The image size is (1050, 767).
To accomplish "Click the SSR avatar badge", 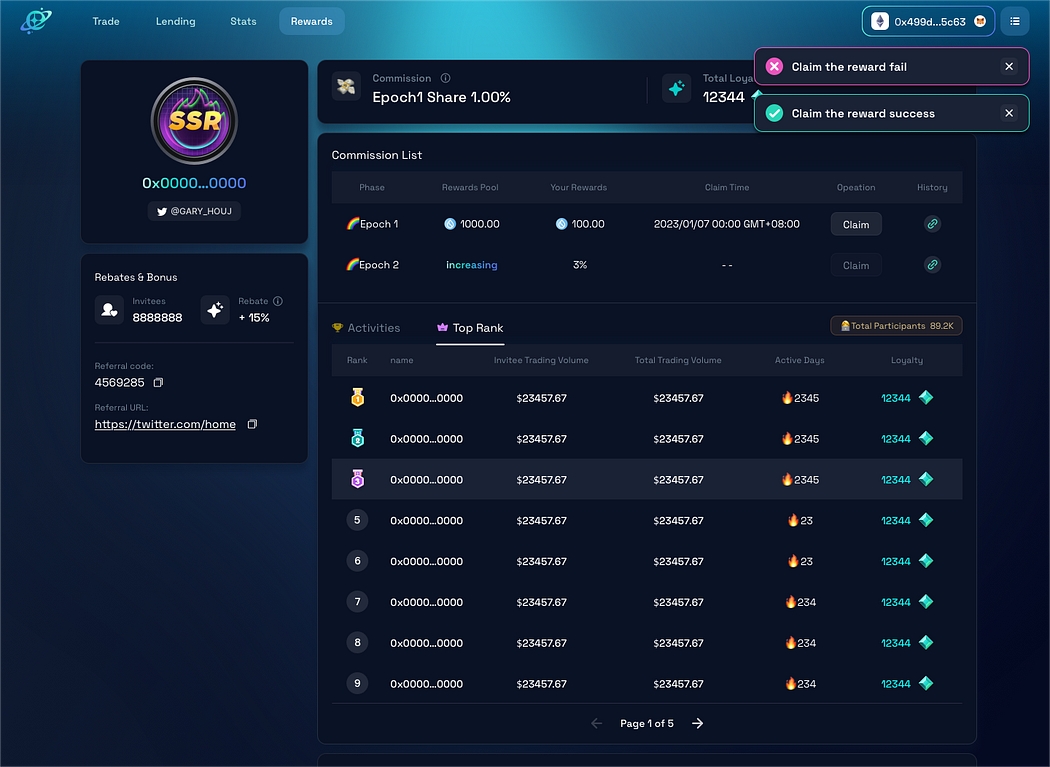I will [194, 121].
